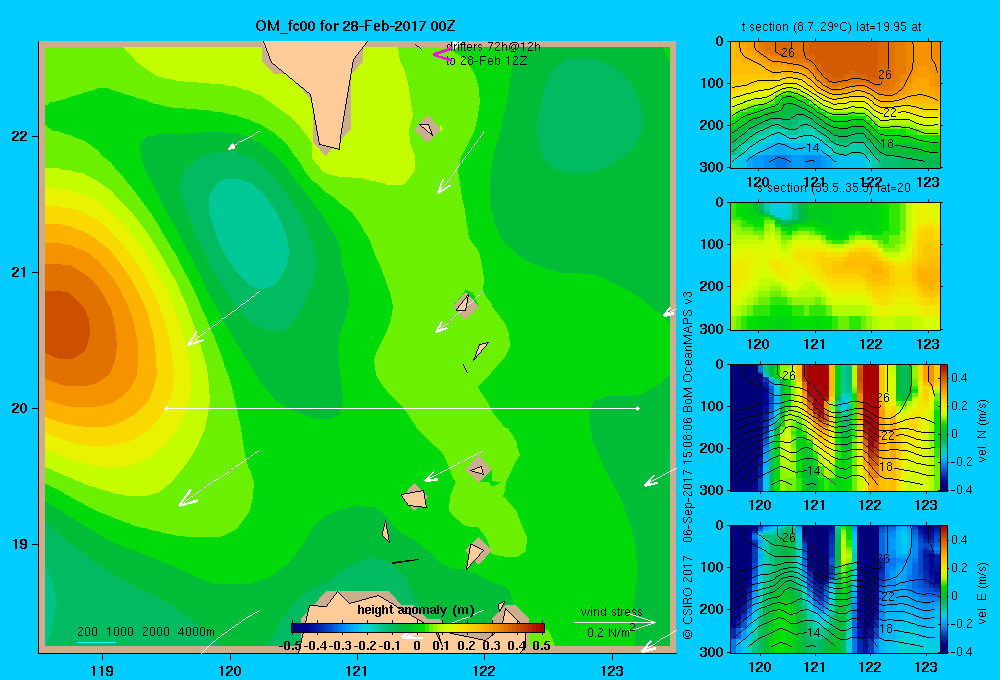Click latitude label 22 on main map
Image resolution: width=1000 pixels, height=680 pixels.
pyautogui.click(x=20, y=136)
